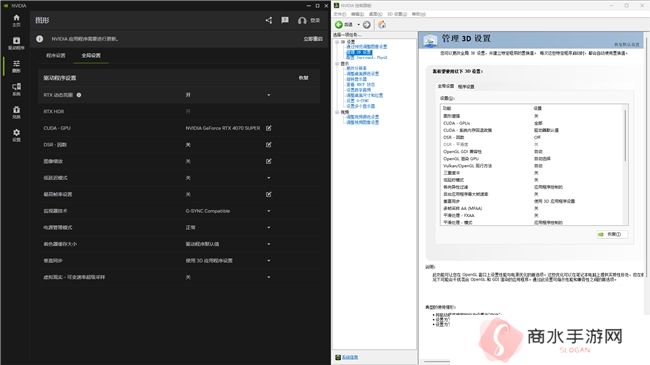650x365 pixels.
Task: Open the System Information link
Action: (x=350, y=357)
